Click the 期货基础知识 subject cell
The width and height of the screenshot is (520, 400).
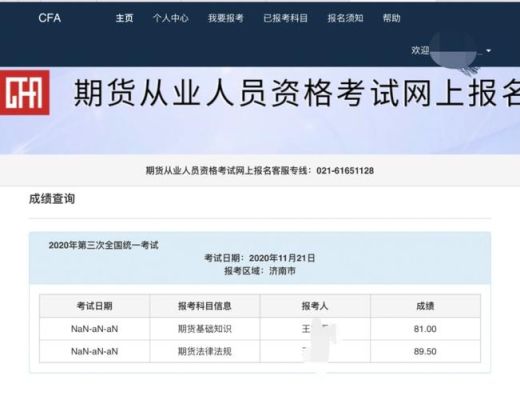click(205, 329)
